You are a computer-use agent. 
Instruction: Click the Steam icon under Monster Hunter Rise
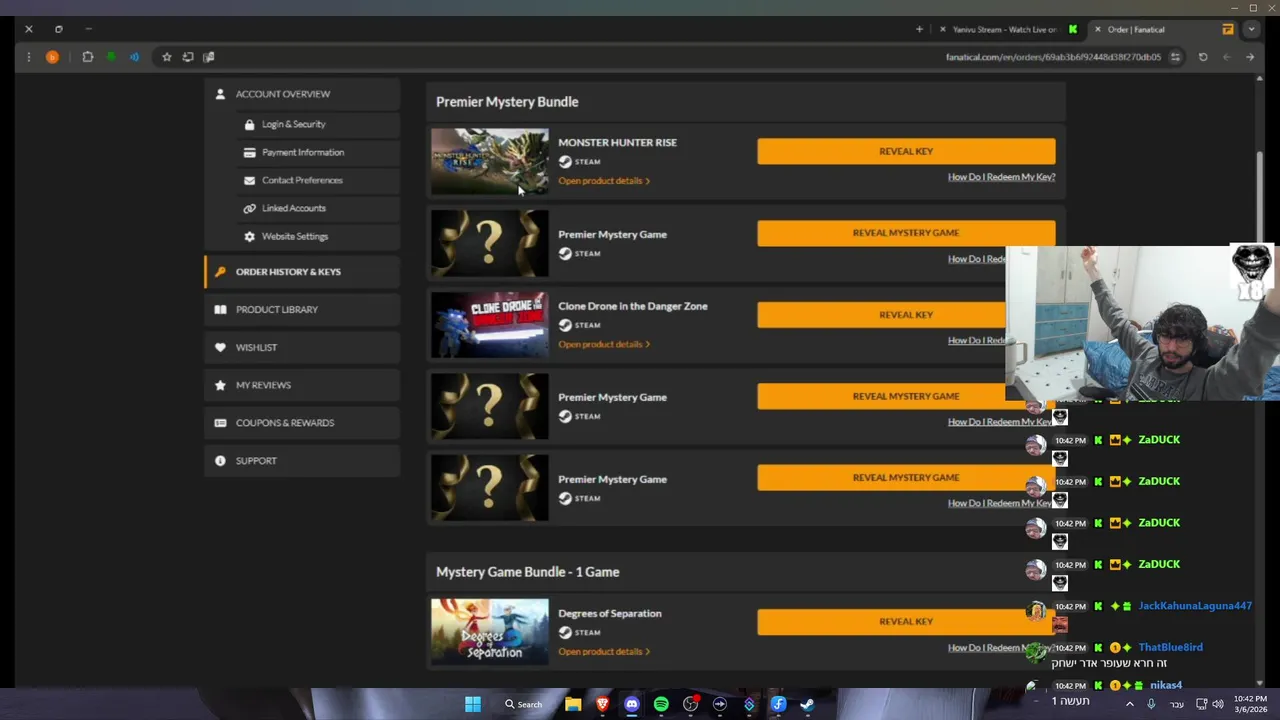565,161
